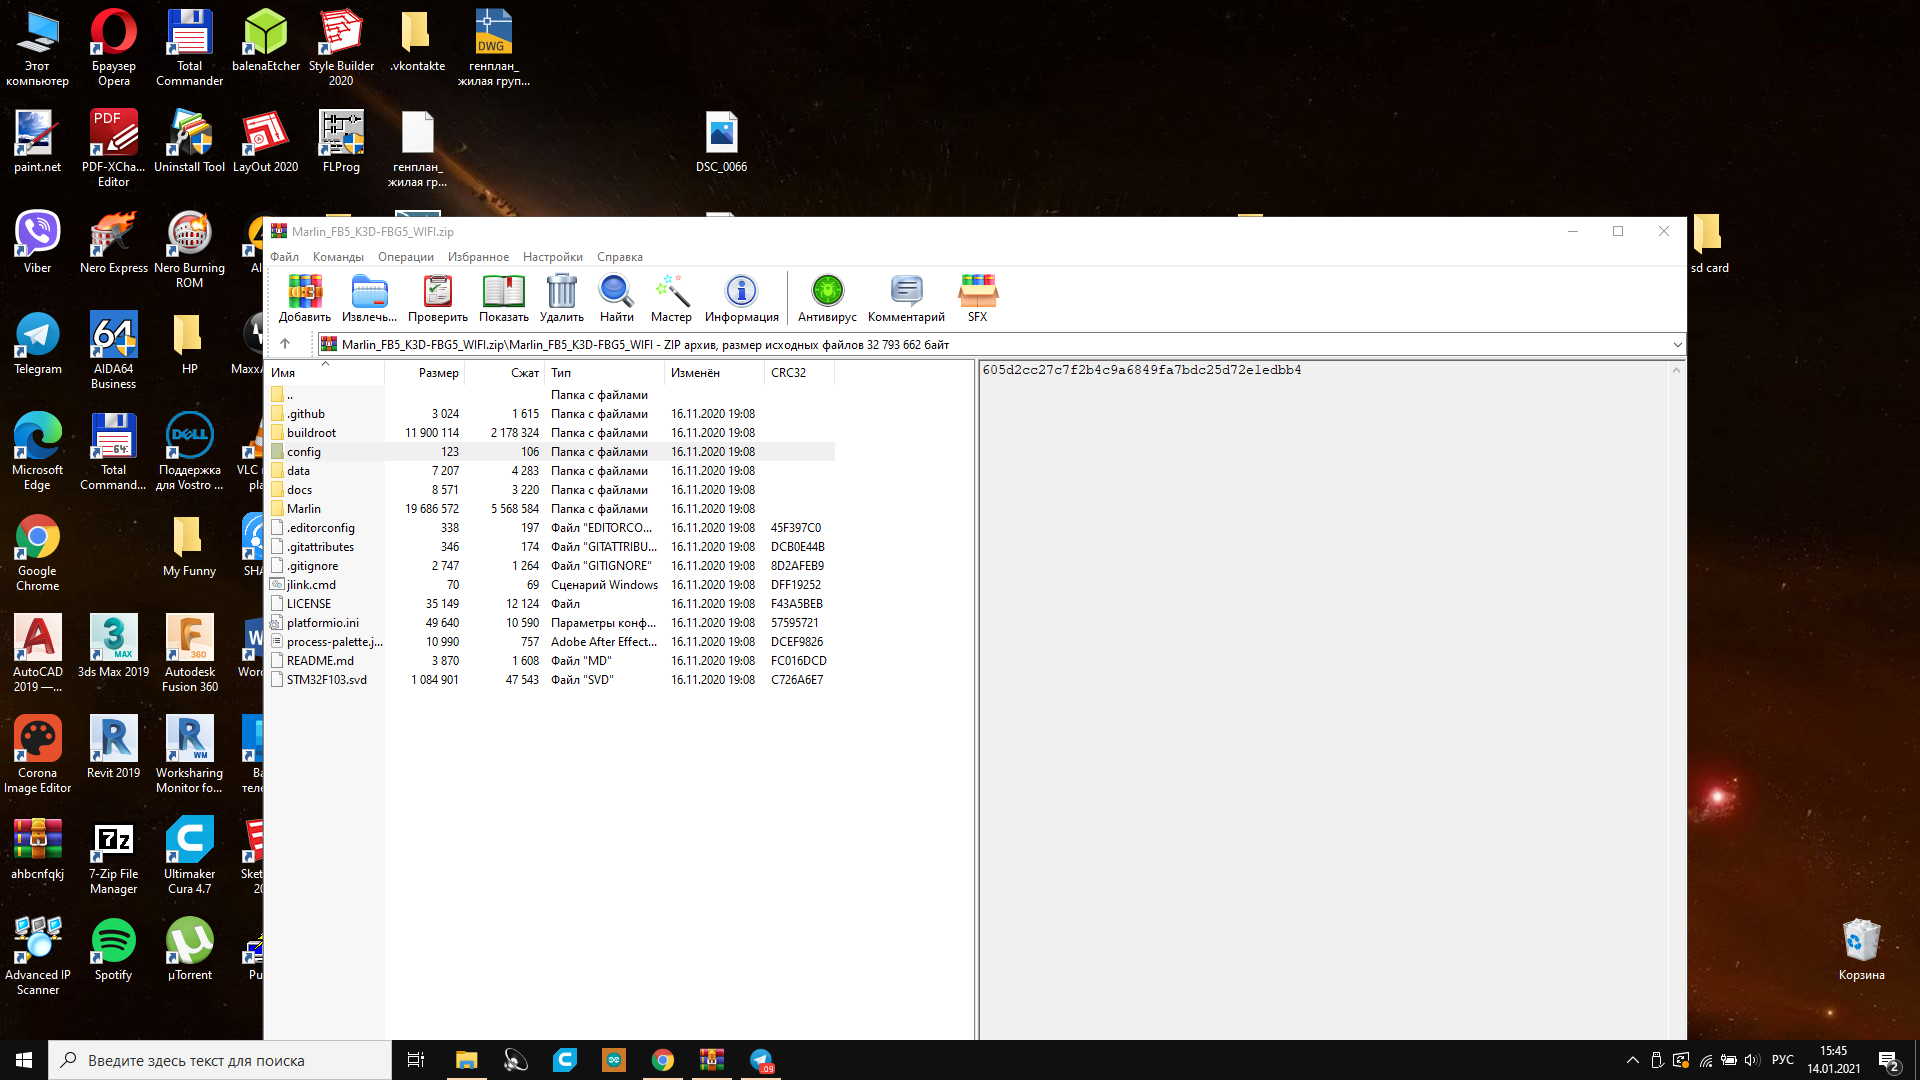Select the docs folder
Viewport: 1920px width, 1080px height.
point(550,490)
